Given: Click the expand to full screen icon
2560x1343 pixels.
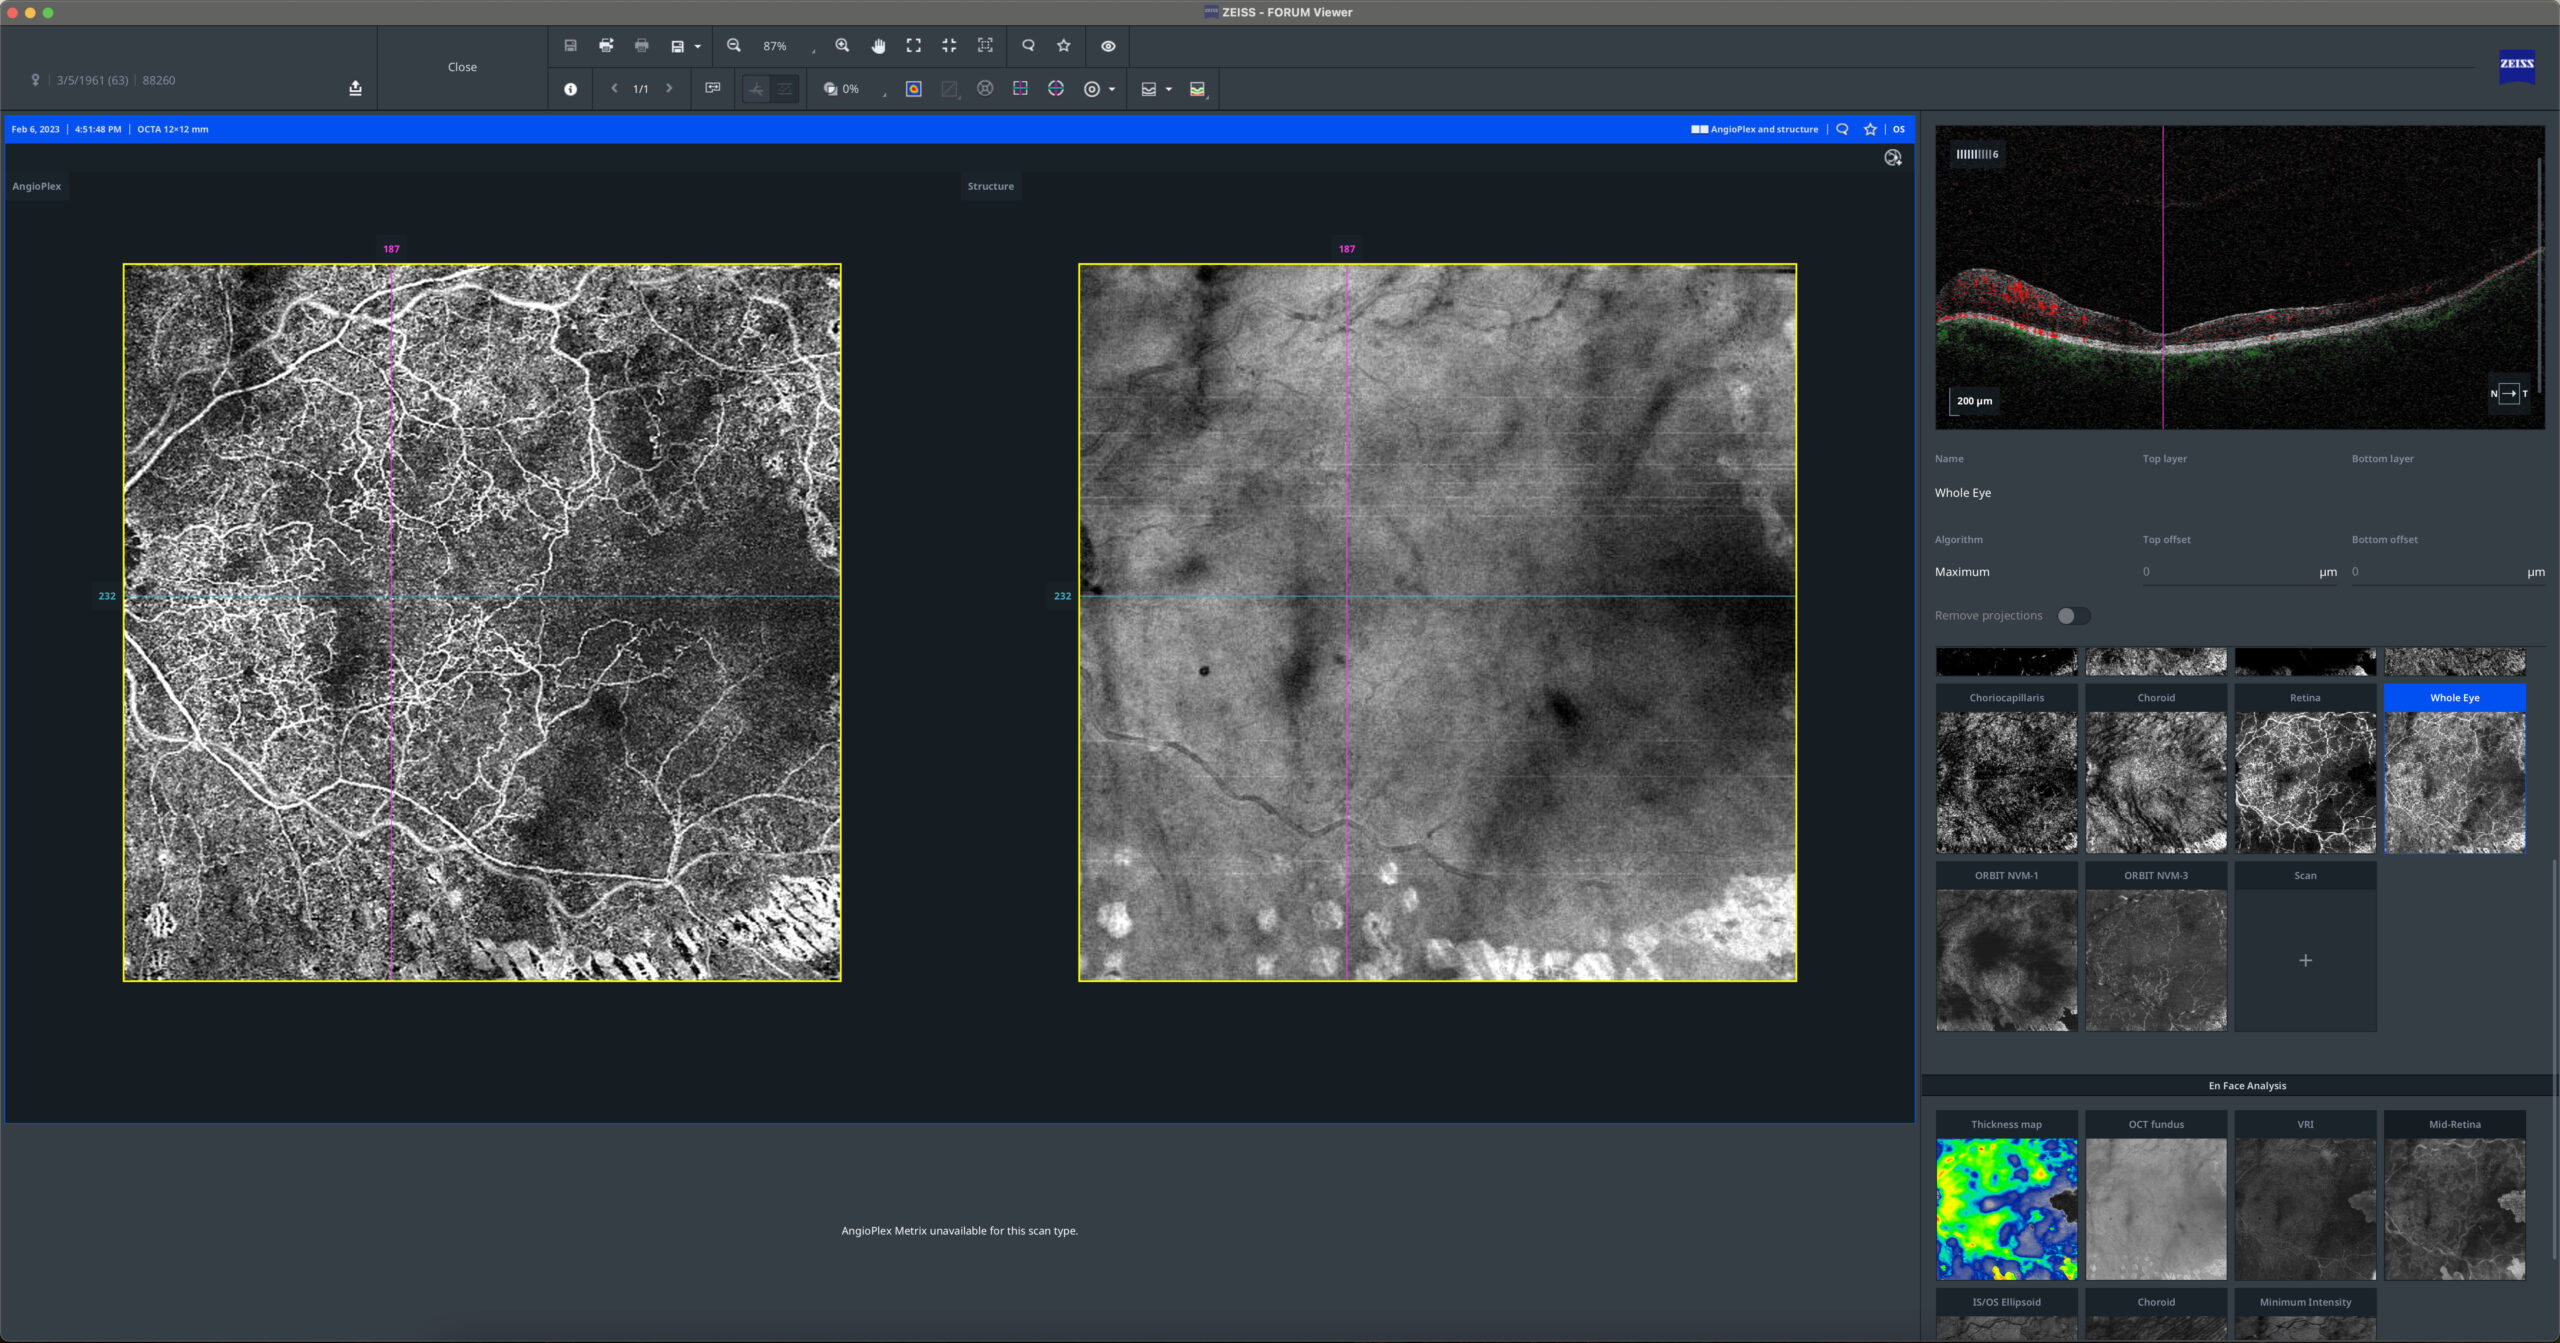Looking at the screenshot, I should [914, 46].
